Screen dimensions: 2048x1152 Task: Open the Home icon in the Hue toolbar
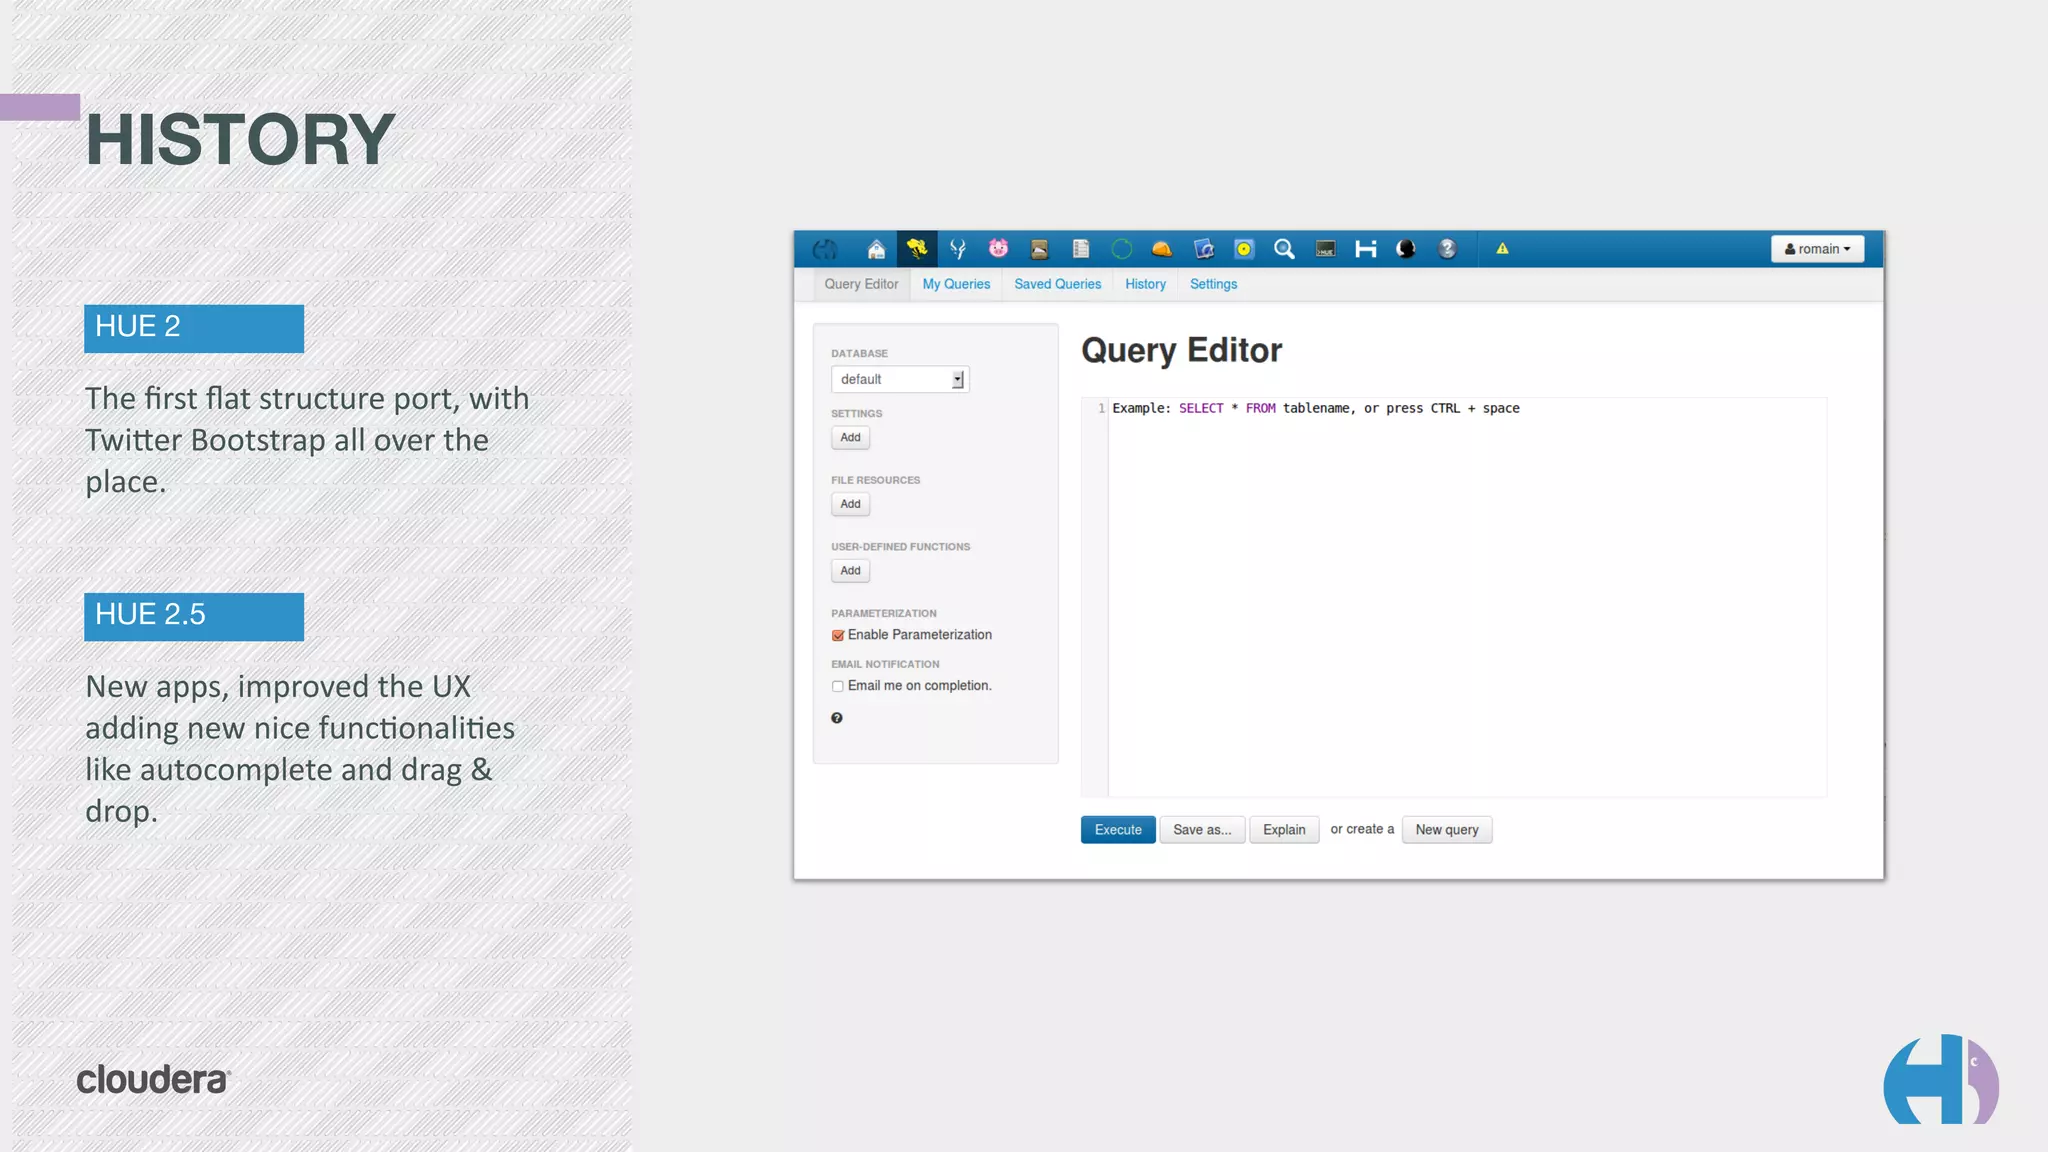tap(876, 249)
